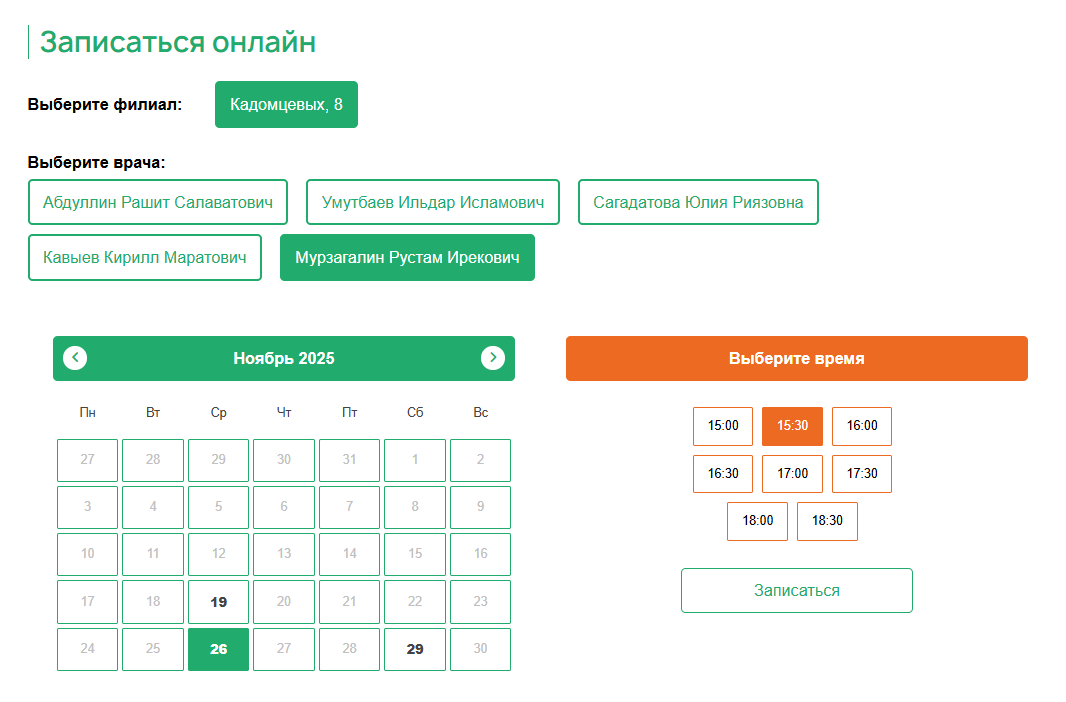Select the 17:00 appointment time
The width and height of the screenshot is (1066, 702).
(792, 474)
